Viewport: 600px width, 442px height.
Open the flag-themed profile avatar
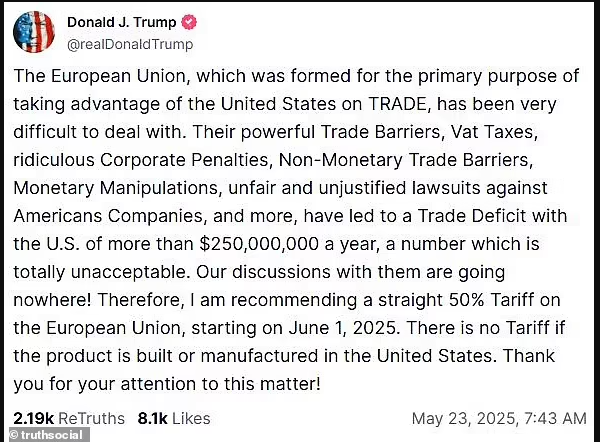click(34, 32)
